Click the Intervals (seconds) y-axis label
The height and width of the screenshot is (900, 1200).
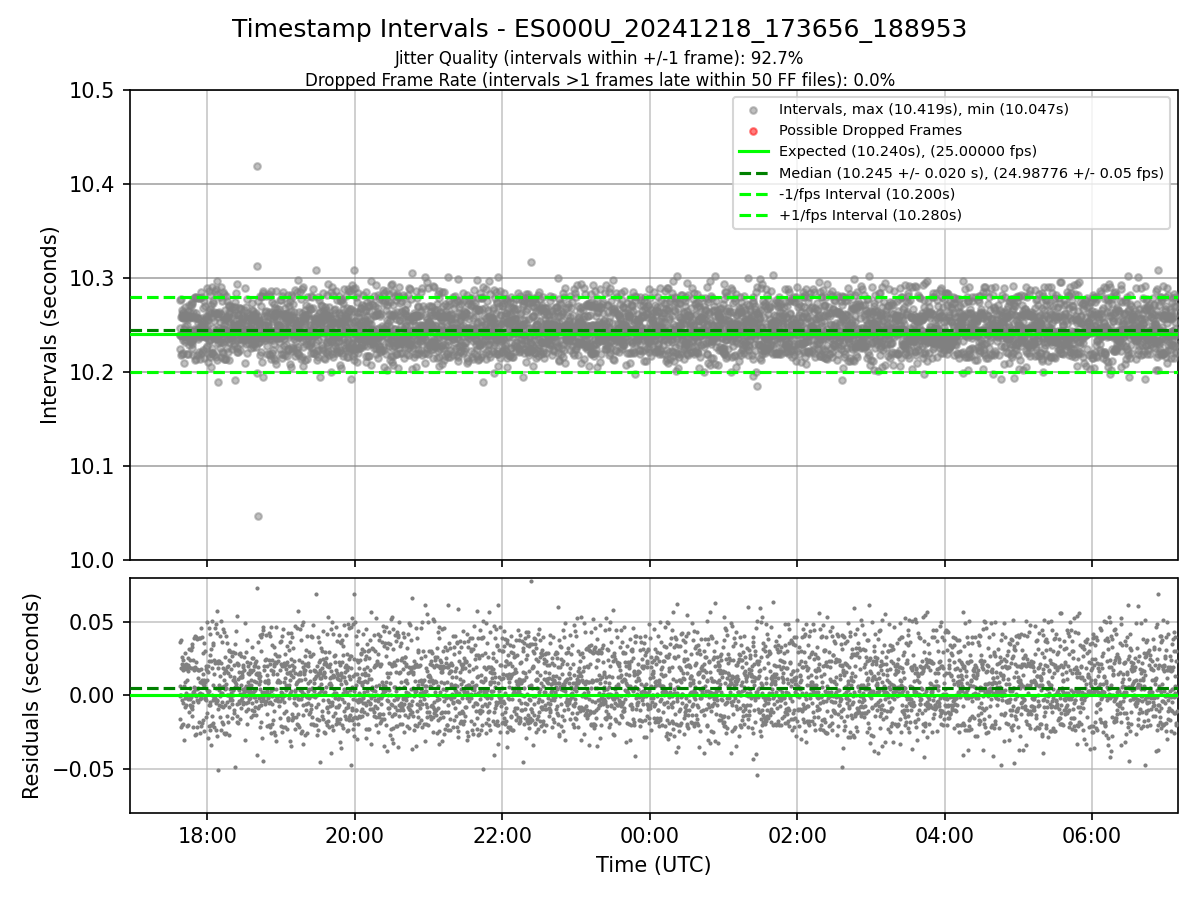coord(50,325)
